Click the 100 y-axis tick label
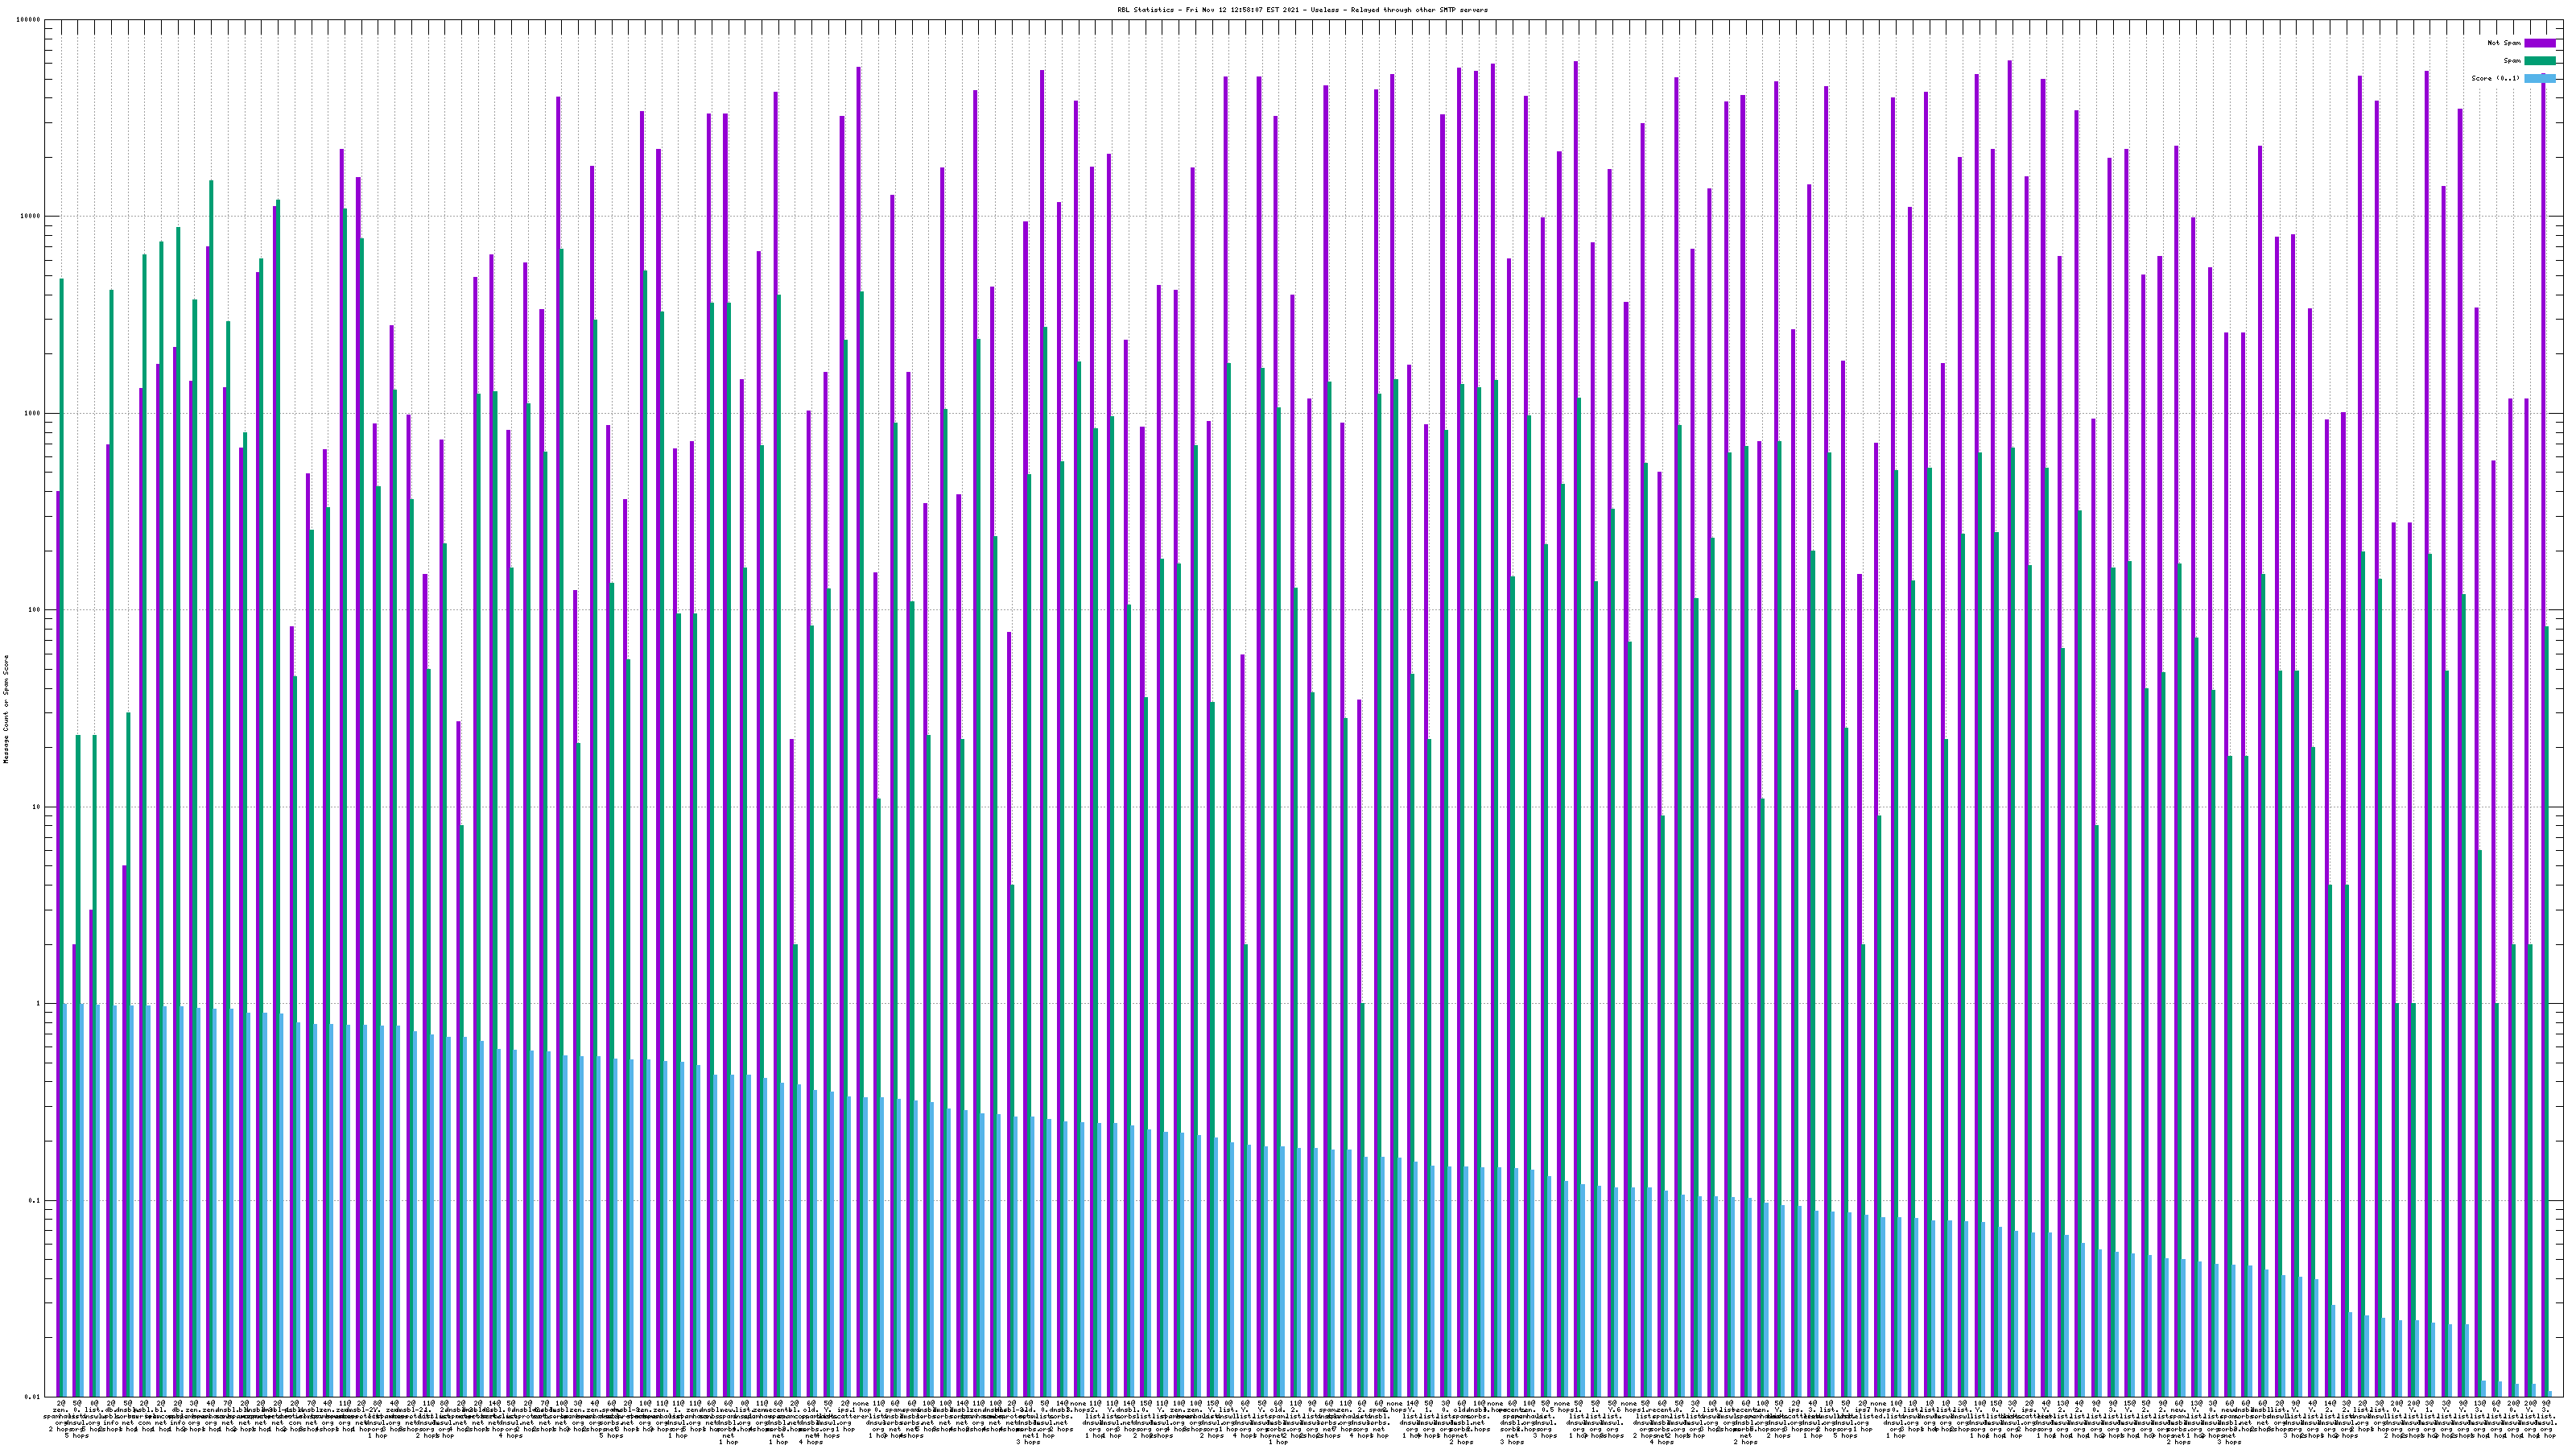 35,610
